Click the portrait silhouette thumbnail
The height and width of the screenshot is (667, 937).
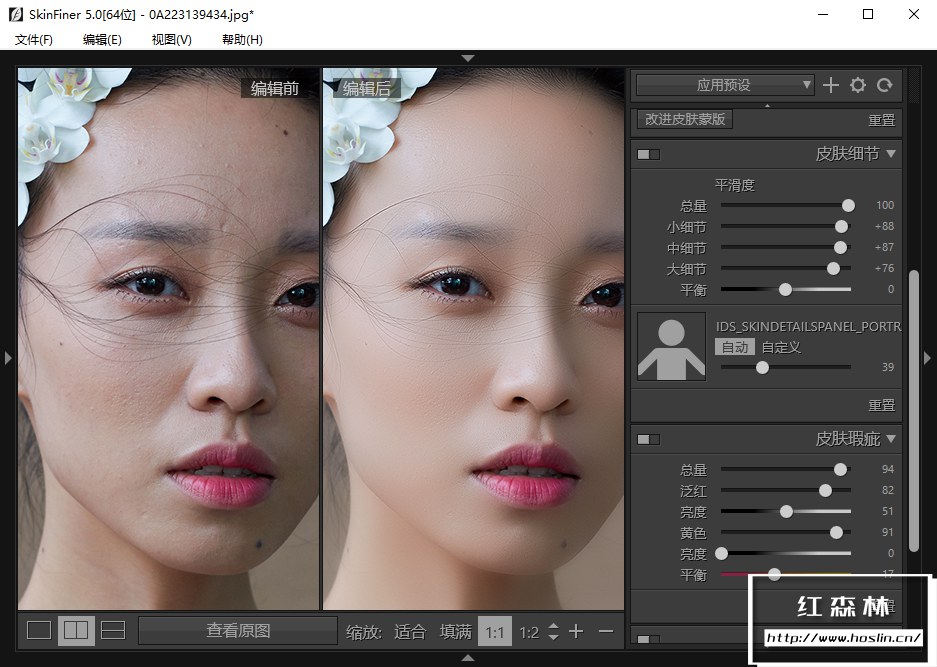pos(671,347)
